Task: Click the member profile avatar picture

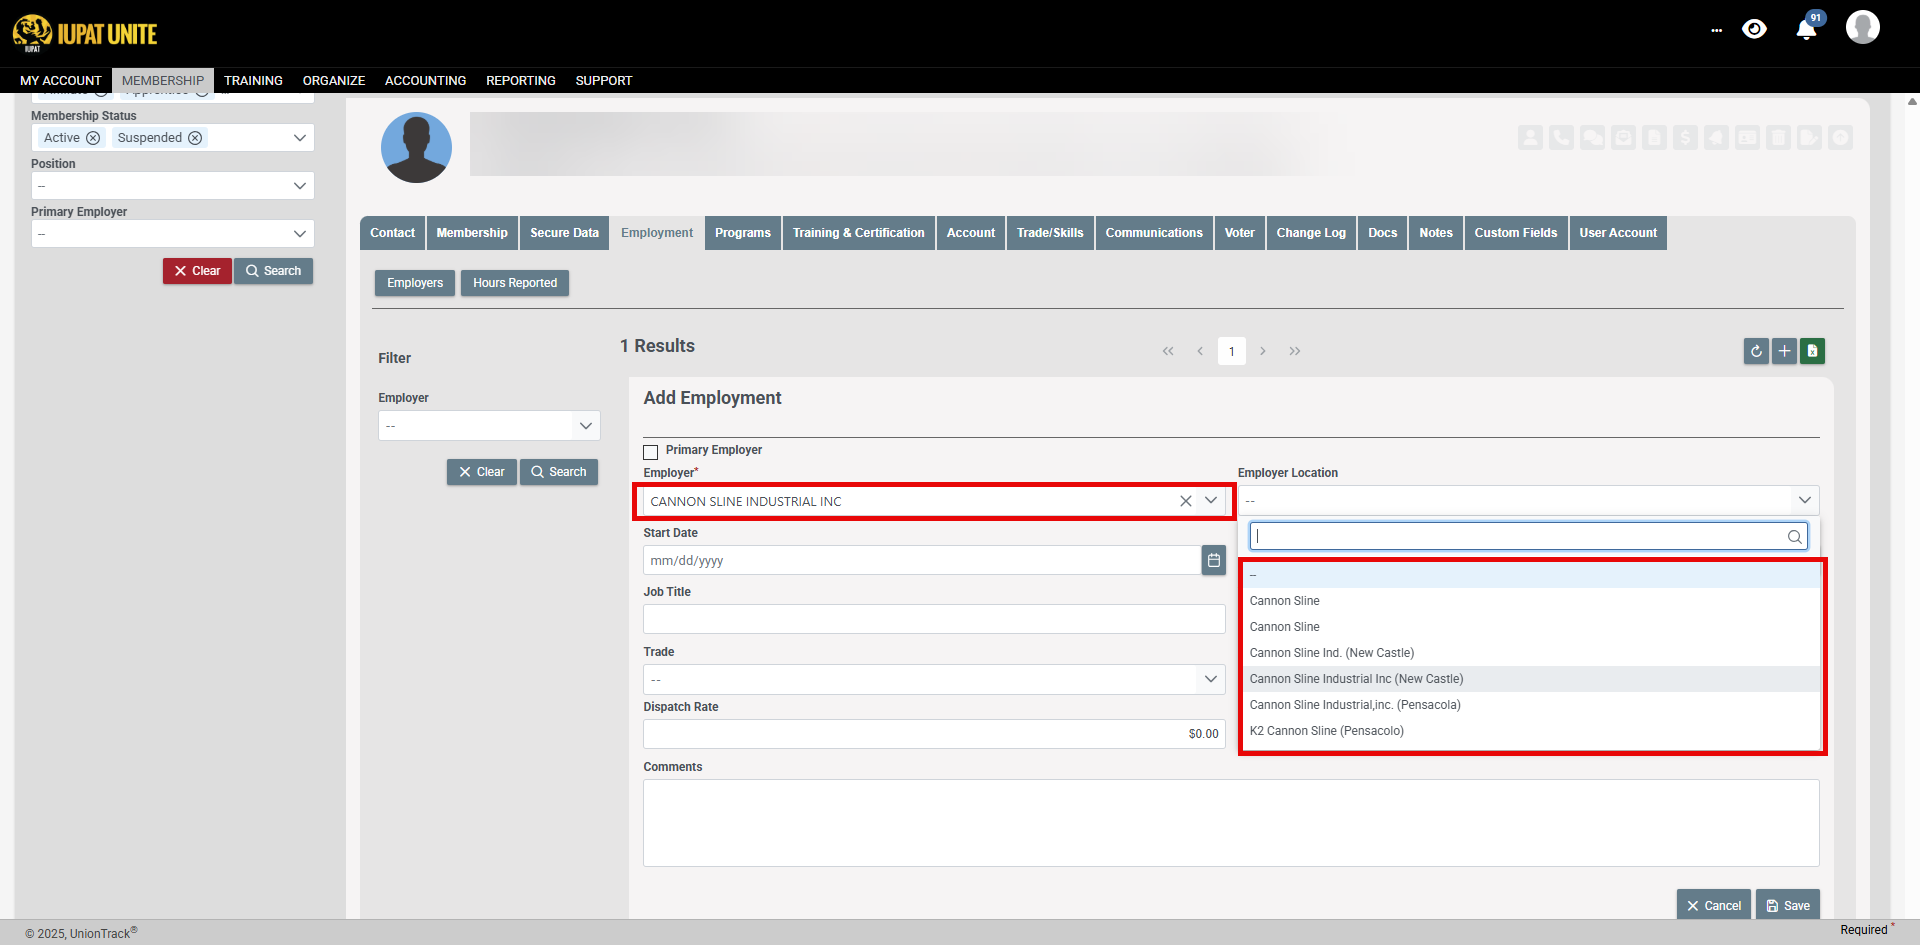Action: click(x=416, y=147)
